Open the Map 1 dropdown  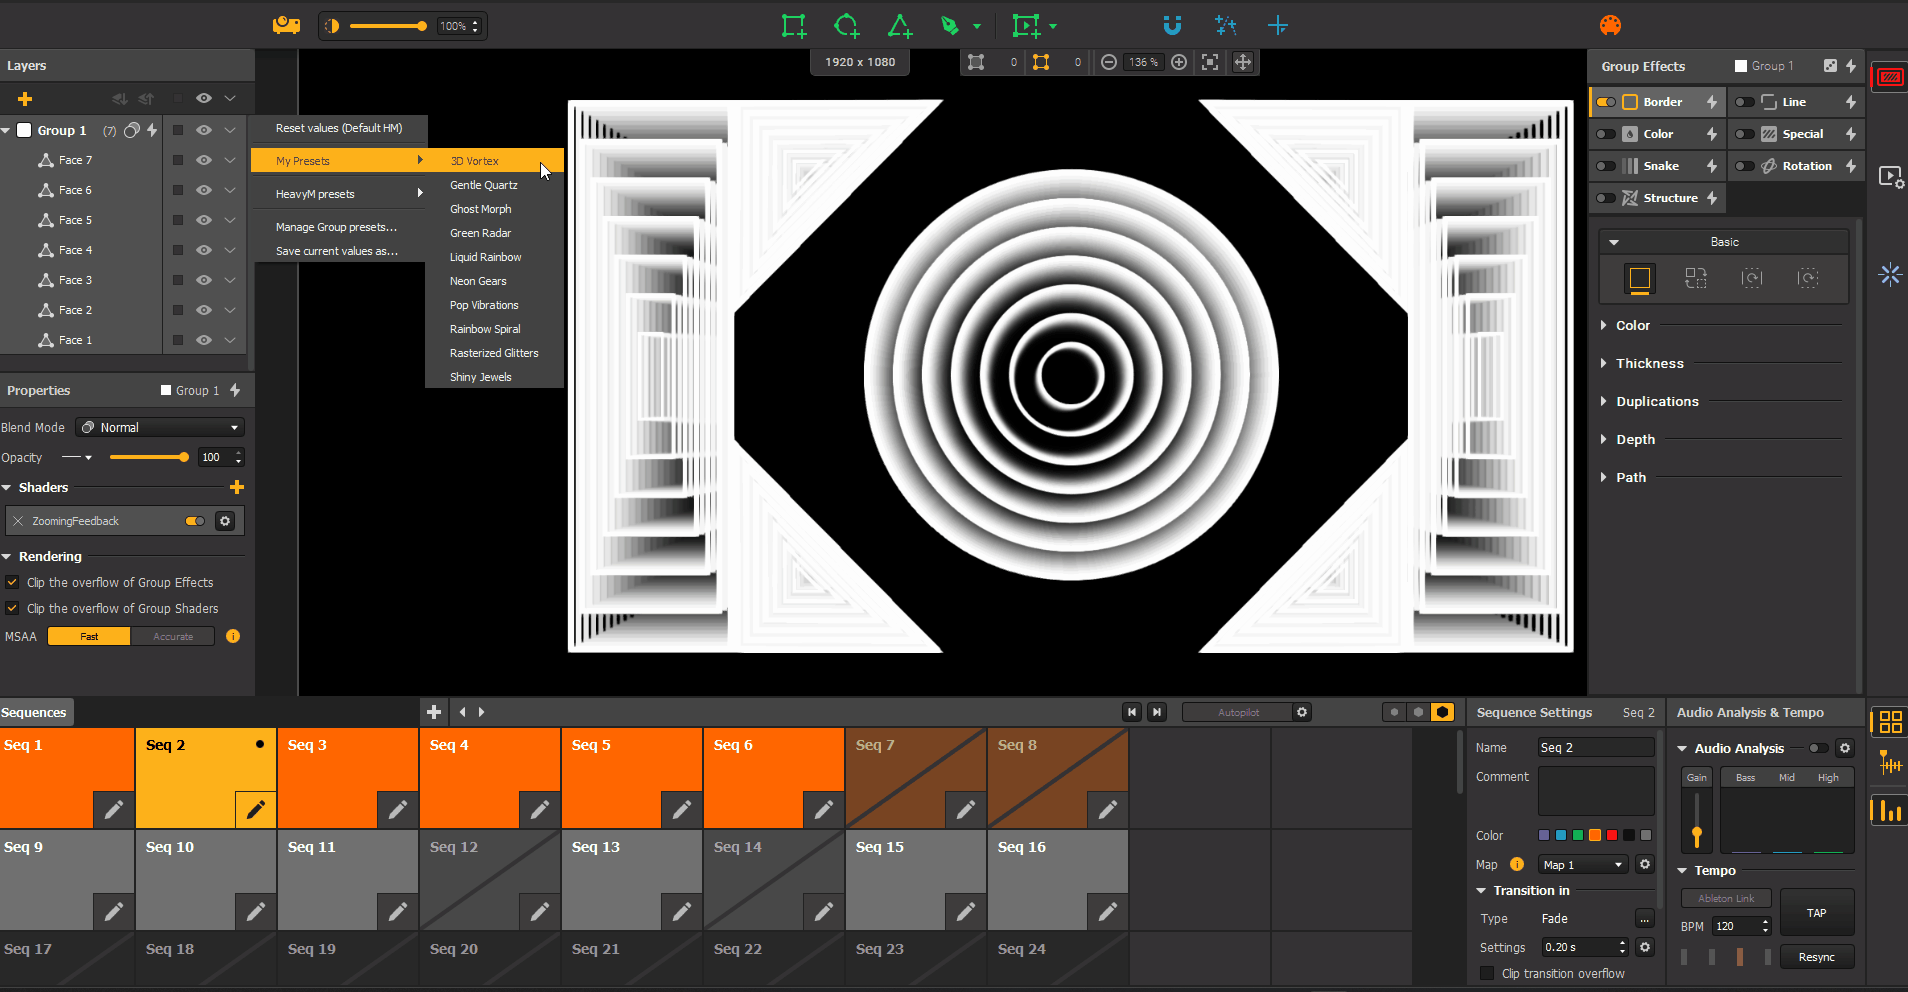click(x=1584, y=865)
